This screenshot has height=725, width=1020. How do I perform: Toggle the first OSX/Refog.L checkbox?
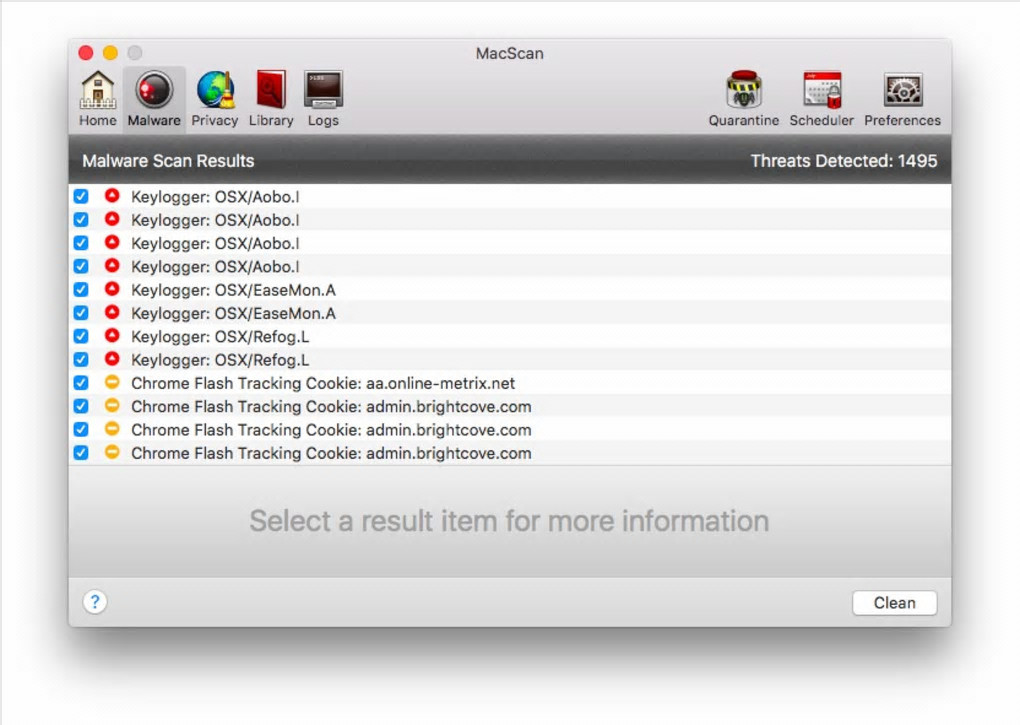81,336
